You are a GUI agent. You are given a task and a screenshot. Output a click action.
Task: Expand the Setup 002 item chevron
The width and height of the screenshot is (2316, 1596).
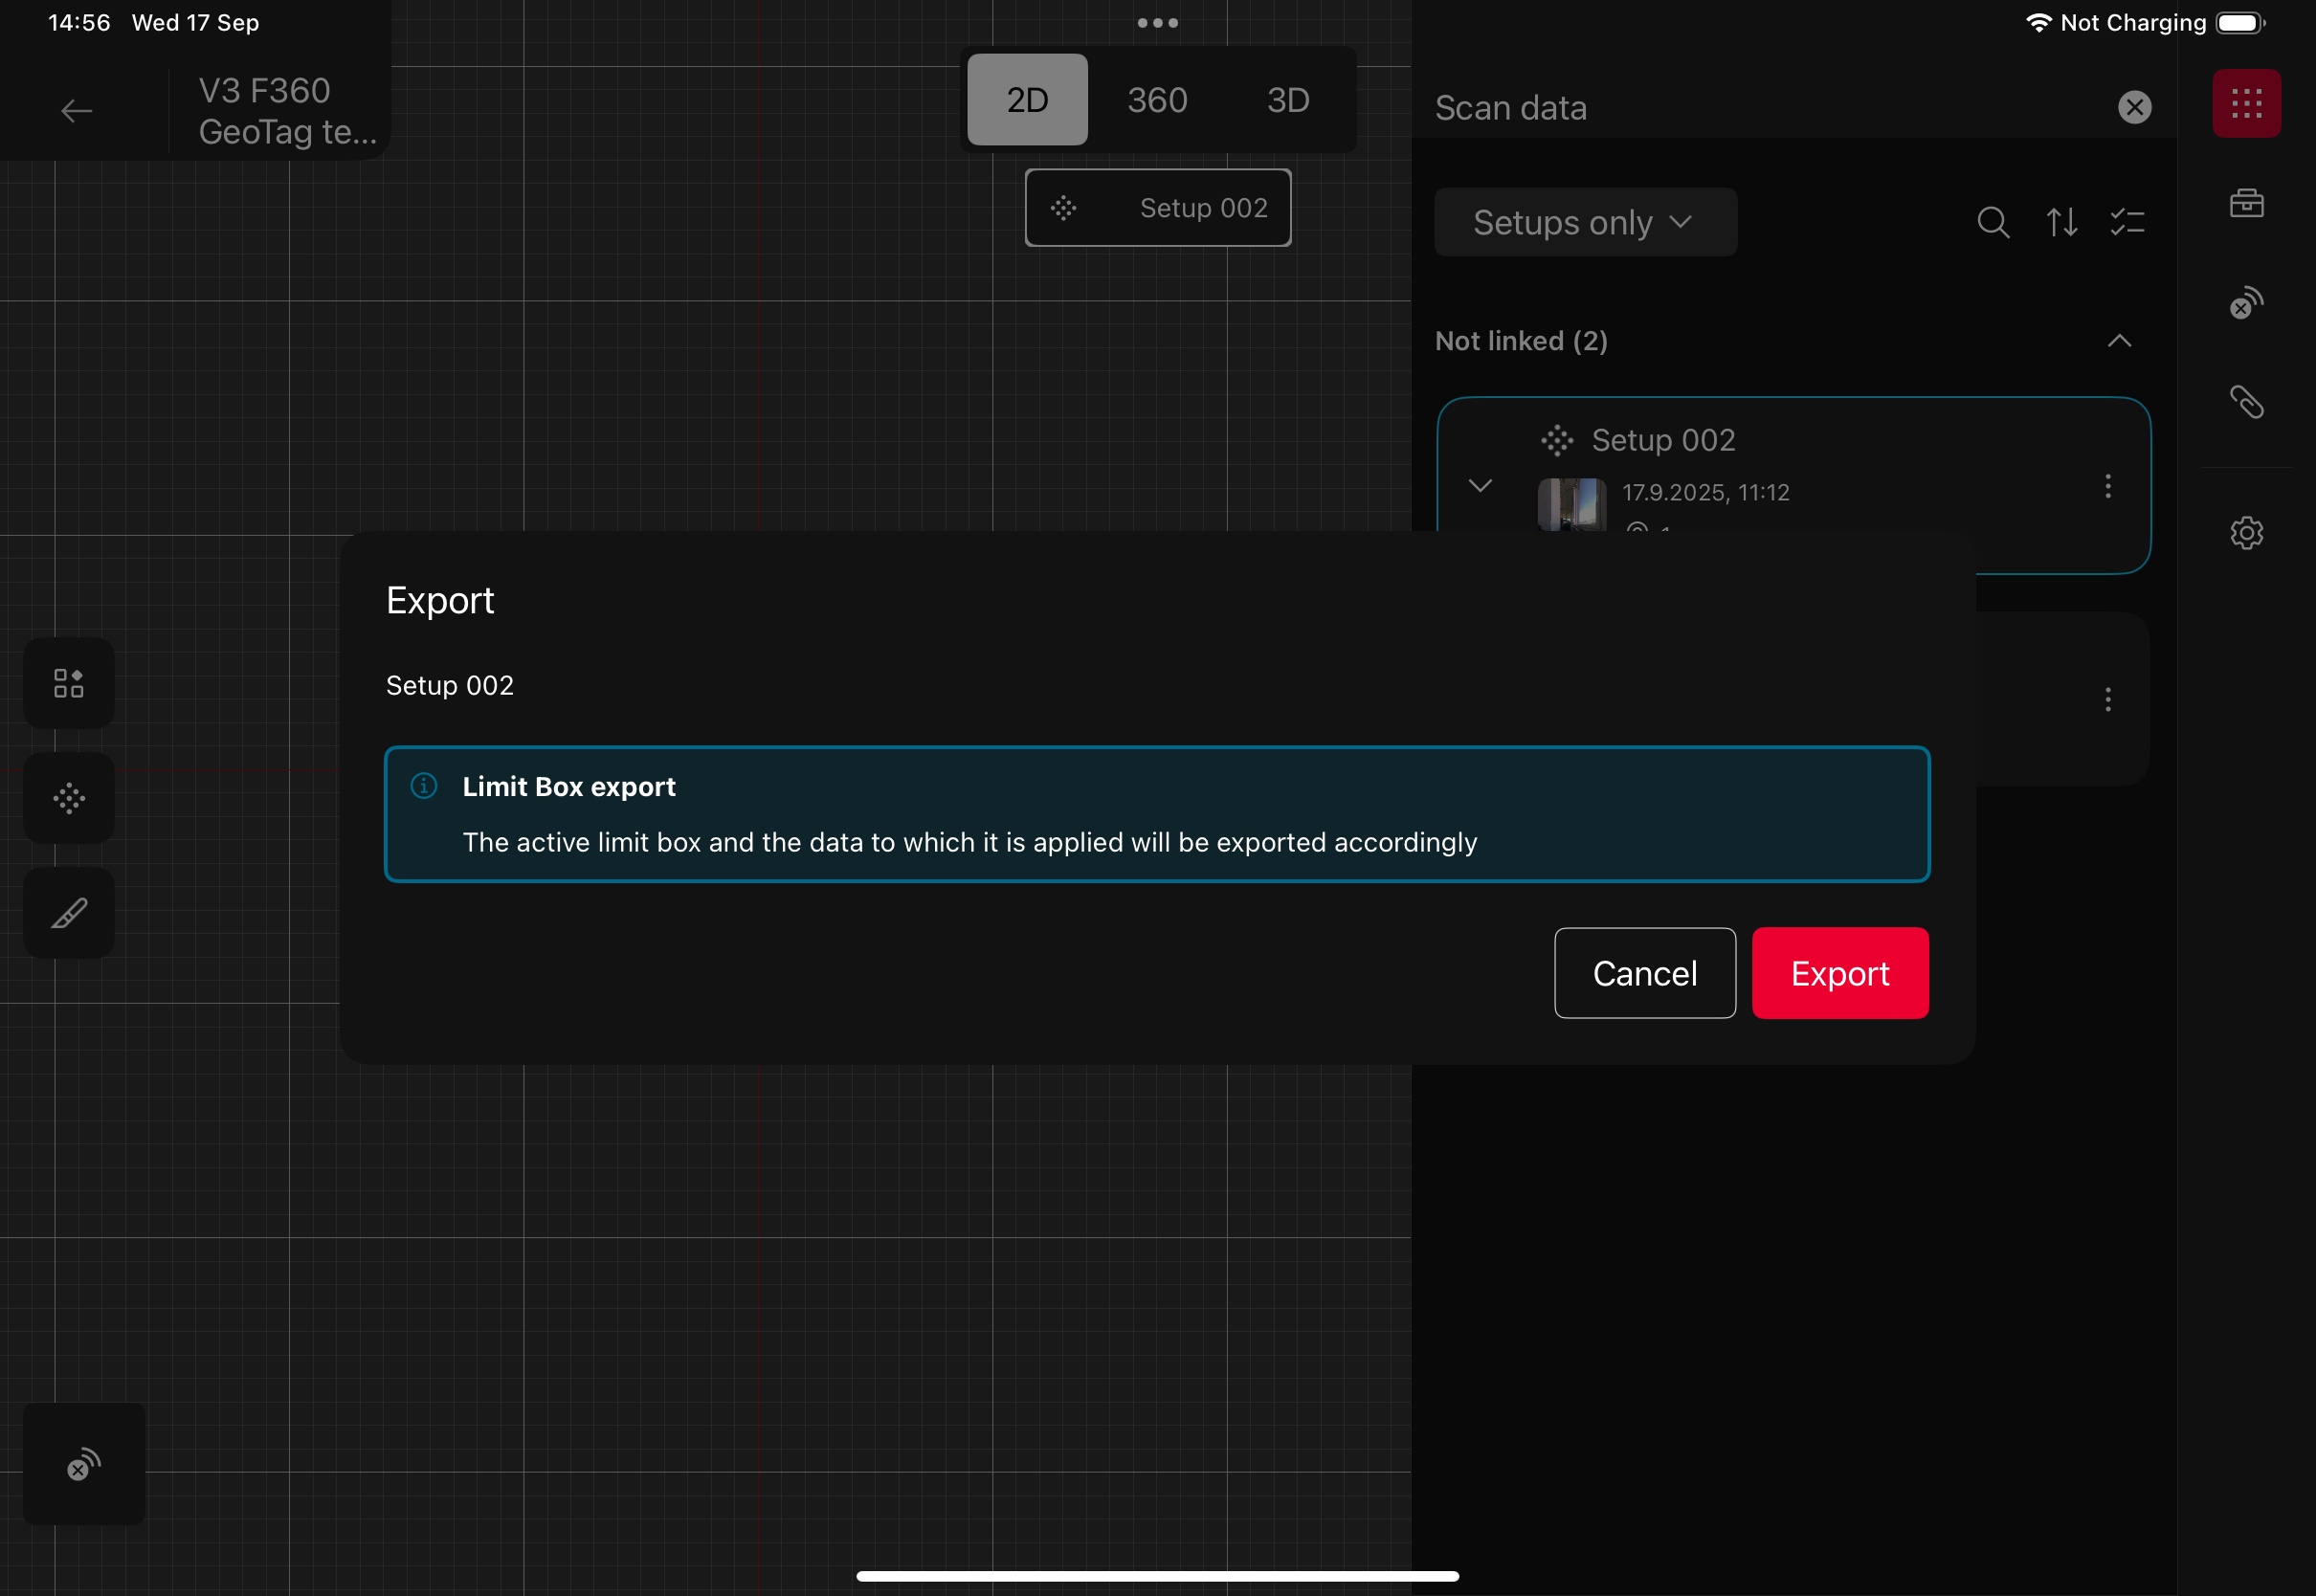coord(1479,486)
